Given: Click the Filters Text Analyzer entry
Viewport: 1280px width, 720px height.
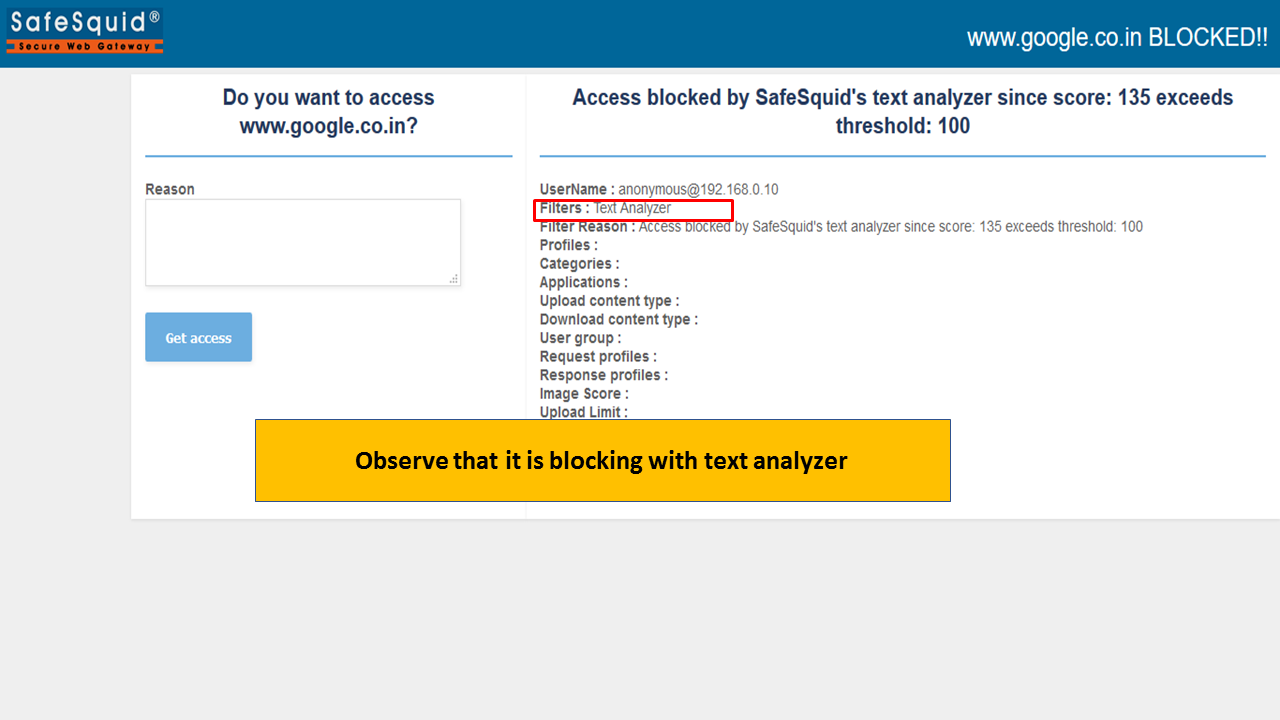Looking at the screenshot, I should point(605,208).
